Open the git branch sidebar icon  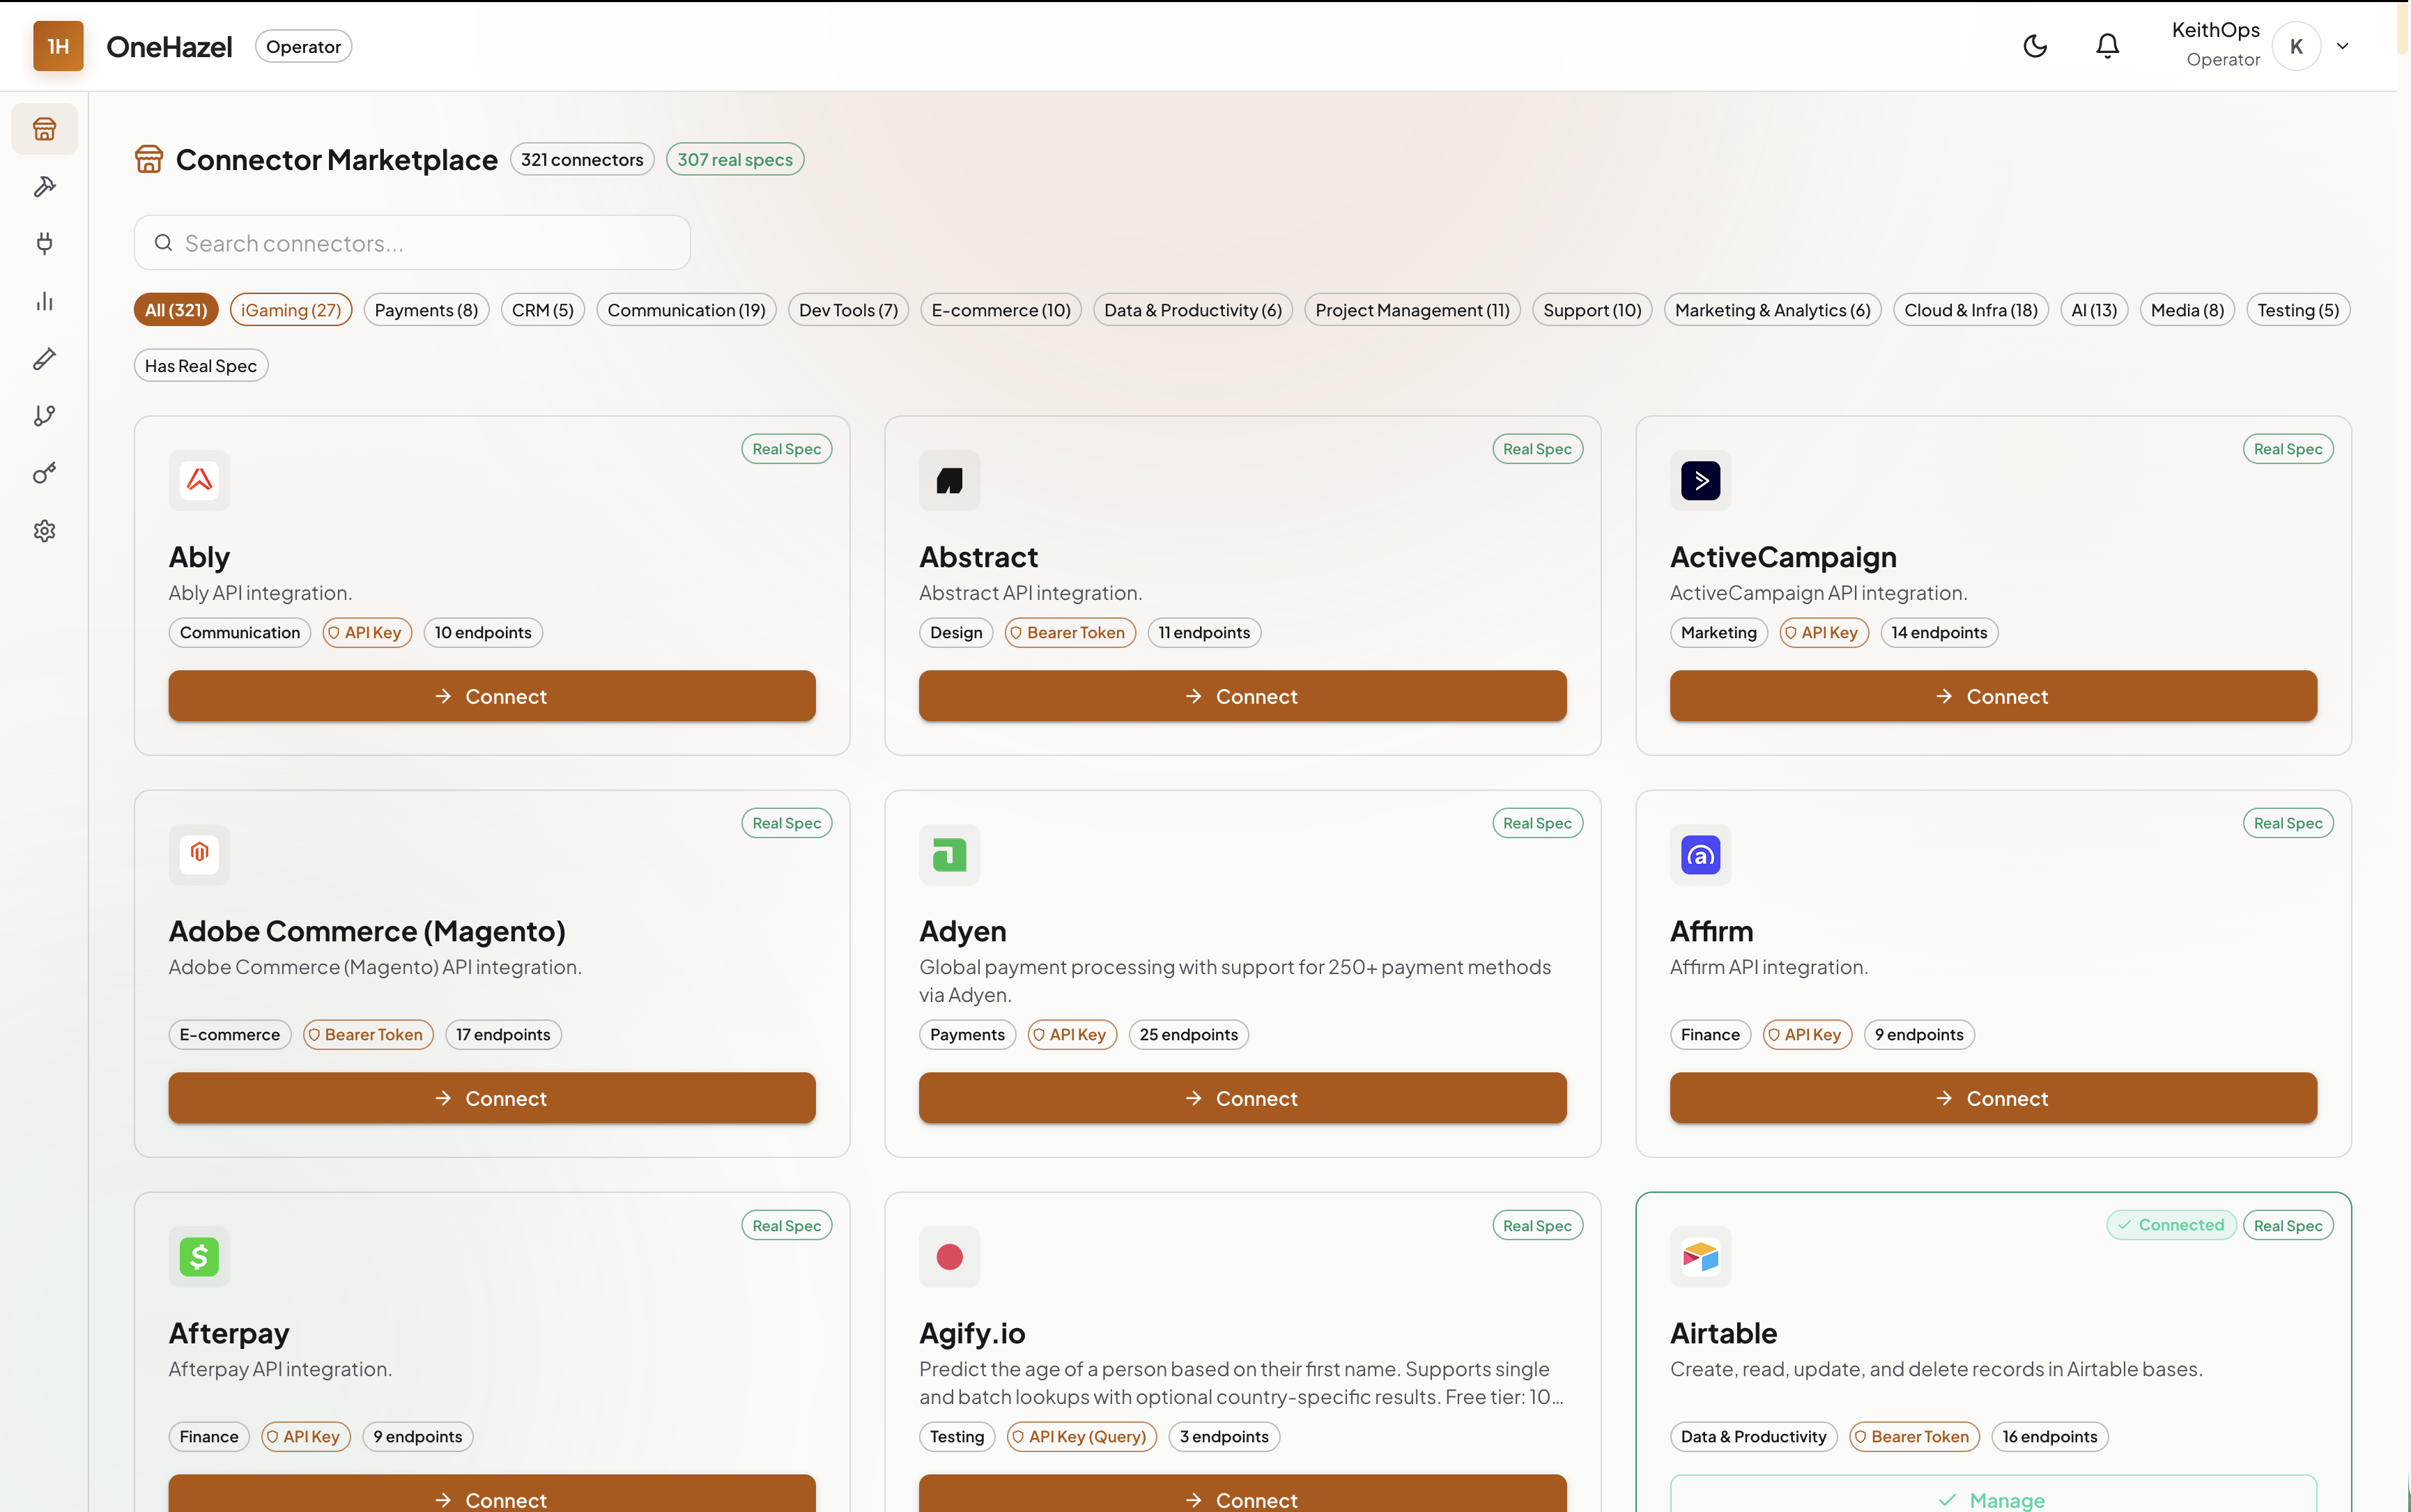tap(44, 416)
